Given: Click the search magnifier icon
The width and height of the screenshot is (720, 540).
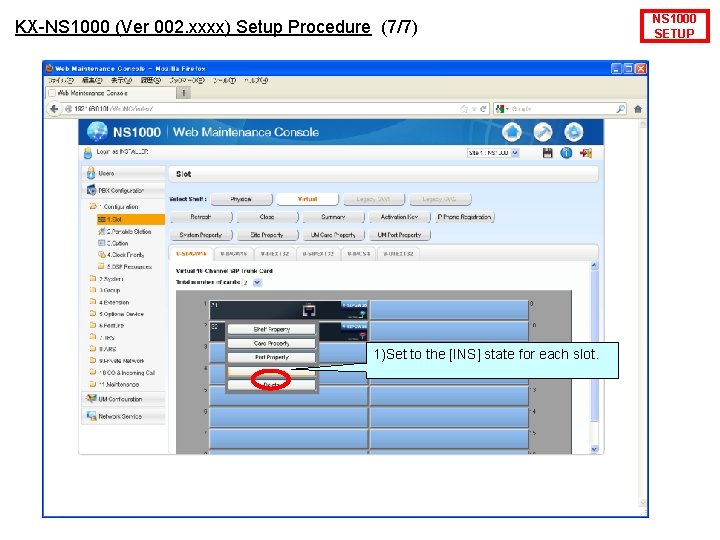Looking at the screenshot, I should click(620, 109).
